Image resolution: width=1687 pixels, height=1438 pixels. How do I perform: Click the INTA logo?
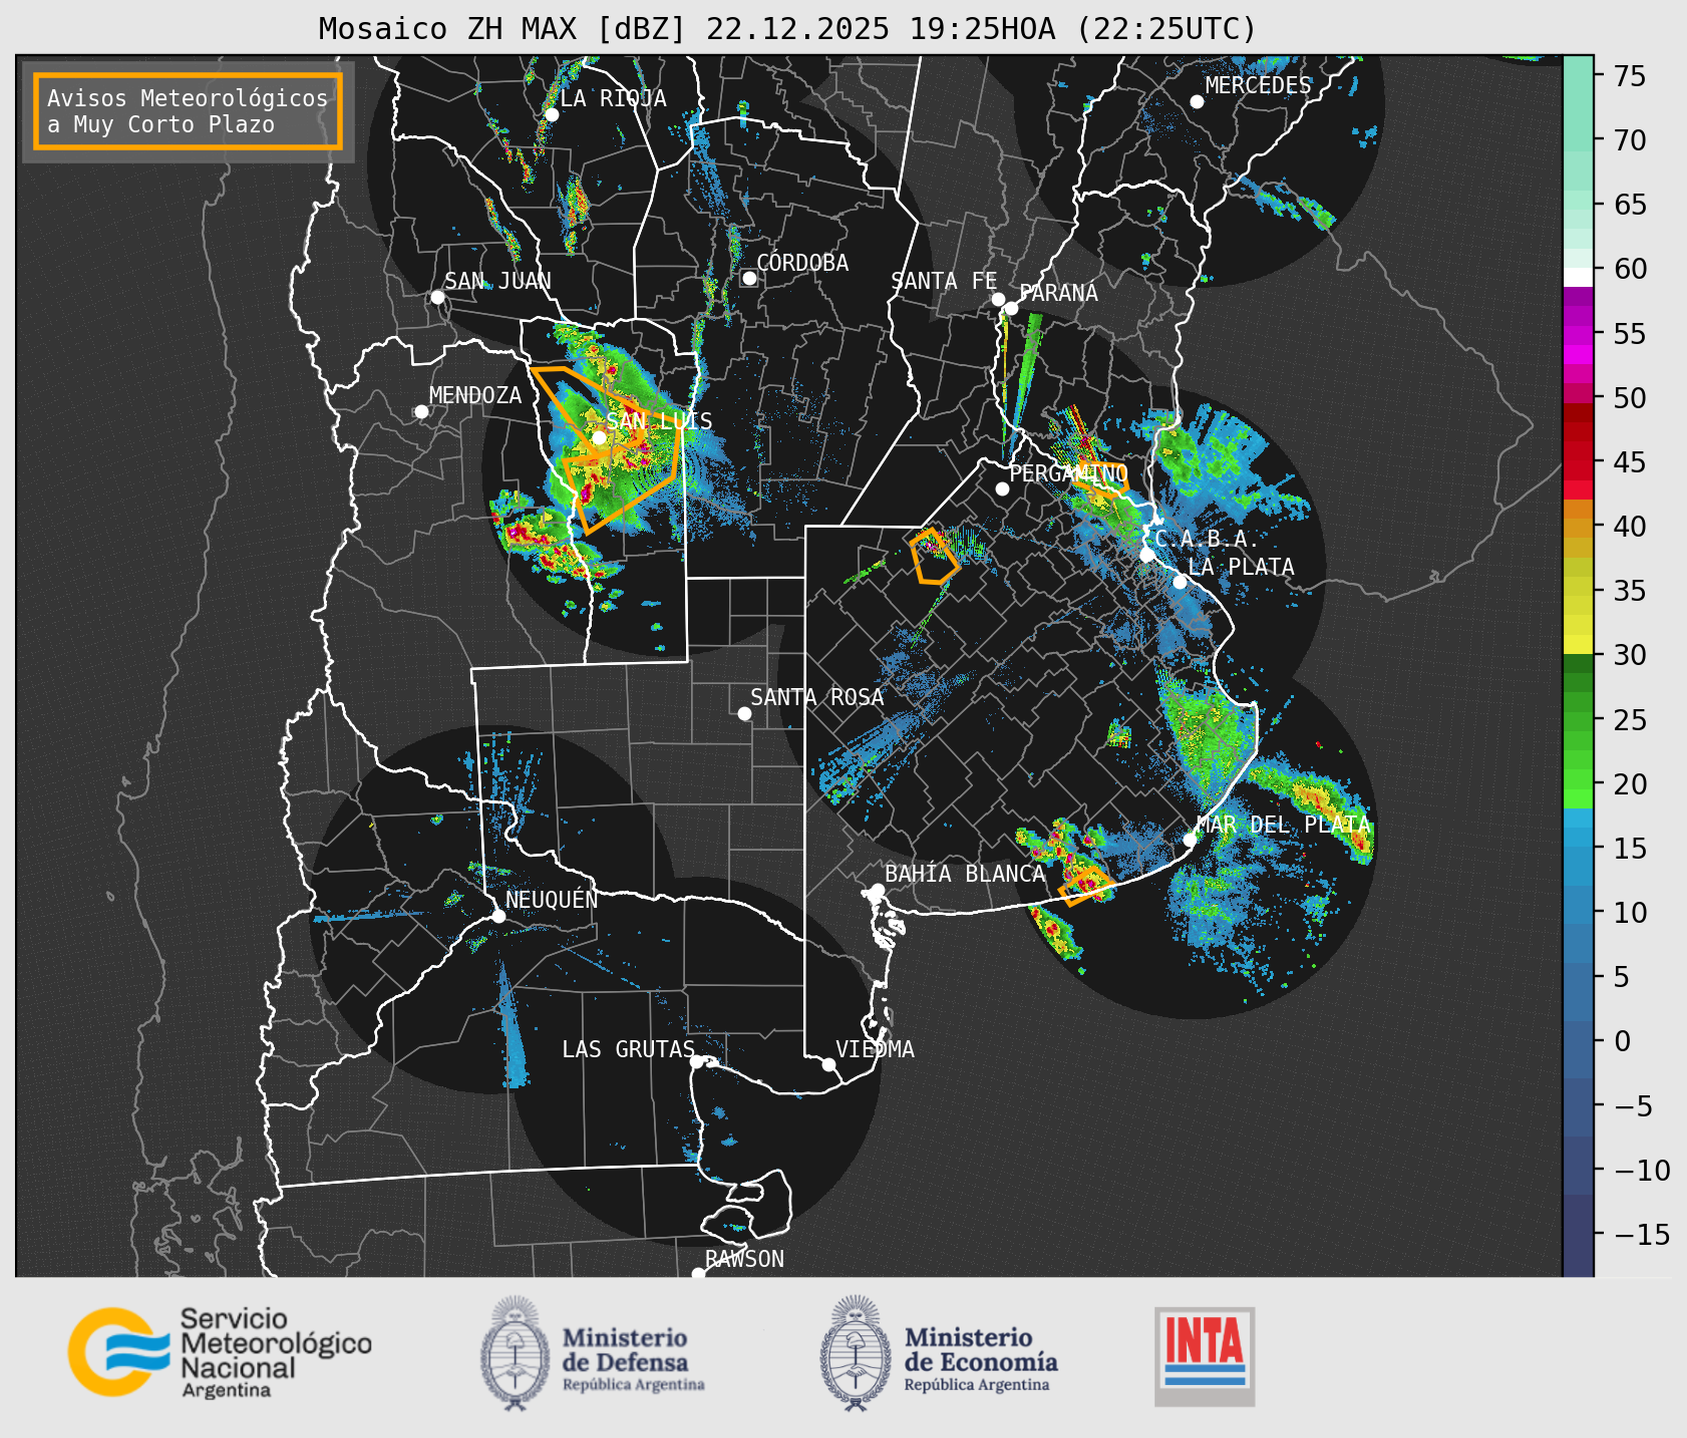1204,1356
